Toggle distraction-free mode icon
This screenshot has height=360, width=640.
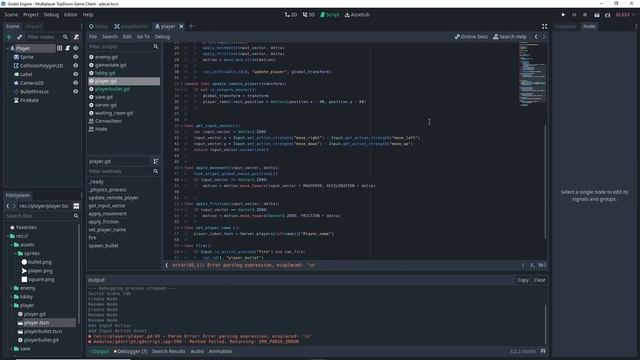(544, 27)
